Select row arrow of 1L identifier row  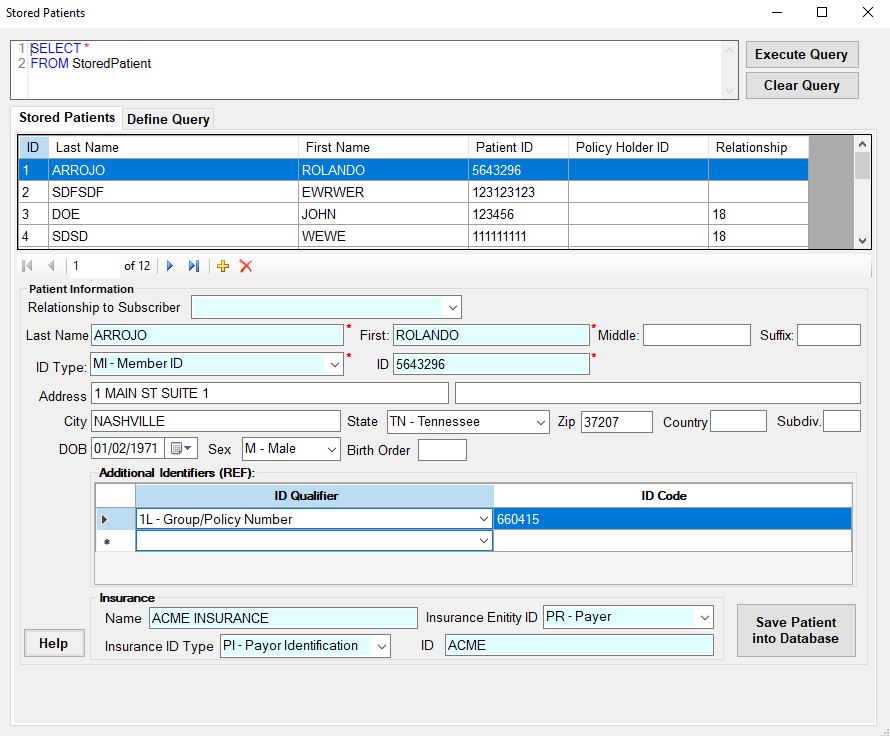click(115, 519)
